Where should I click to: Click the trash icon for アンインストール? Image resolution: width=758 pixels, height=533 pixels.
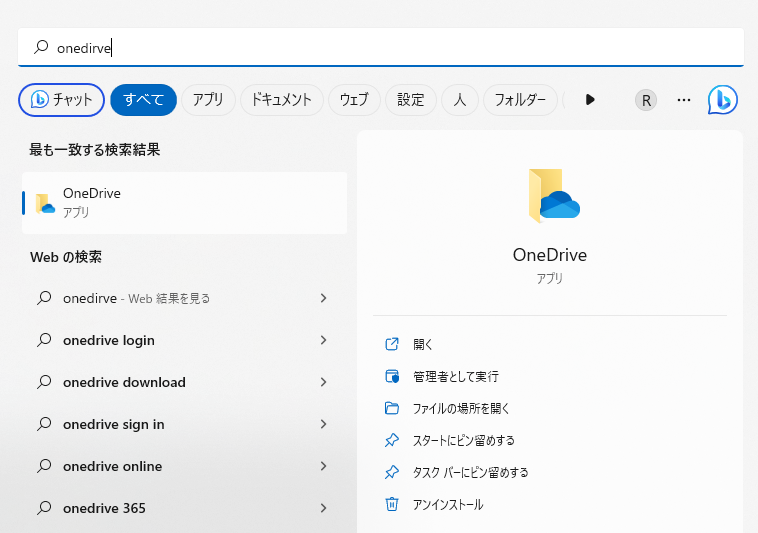tap(392, 504)
